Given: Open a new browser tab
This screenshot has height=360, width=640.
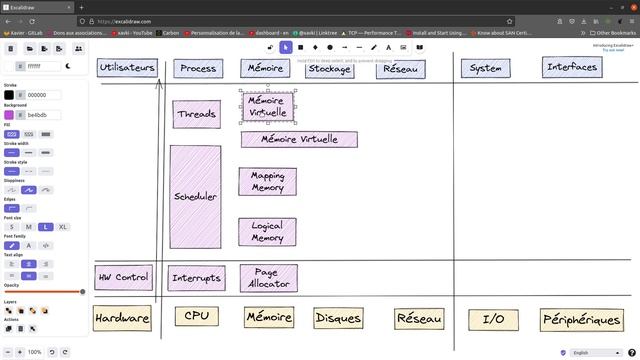Looking at the screenshot, I should [x=82, y=7].
